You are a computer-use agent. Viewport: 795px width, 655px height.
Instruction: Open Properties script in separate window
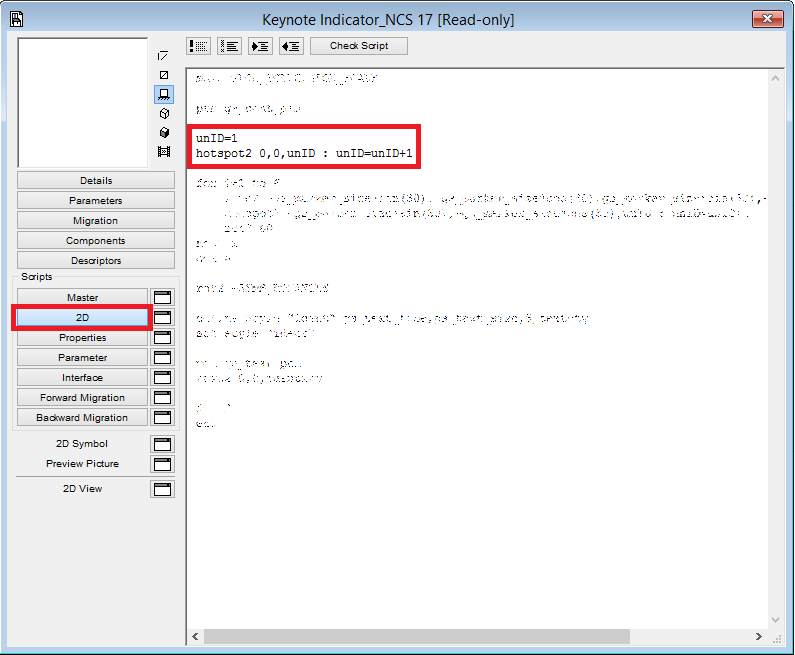click(162, 338)
